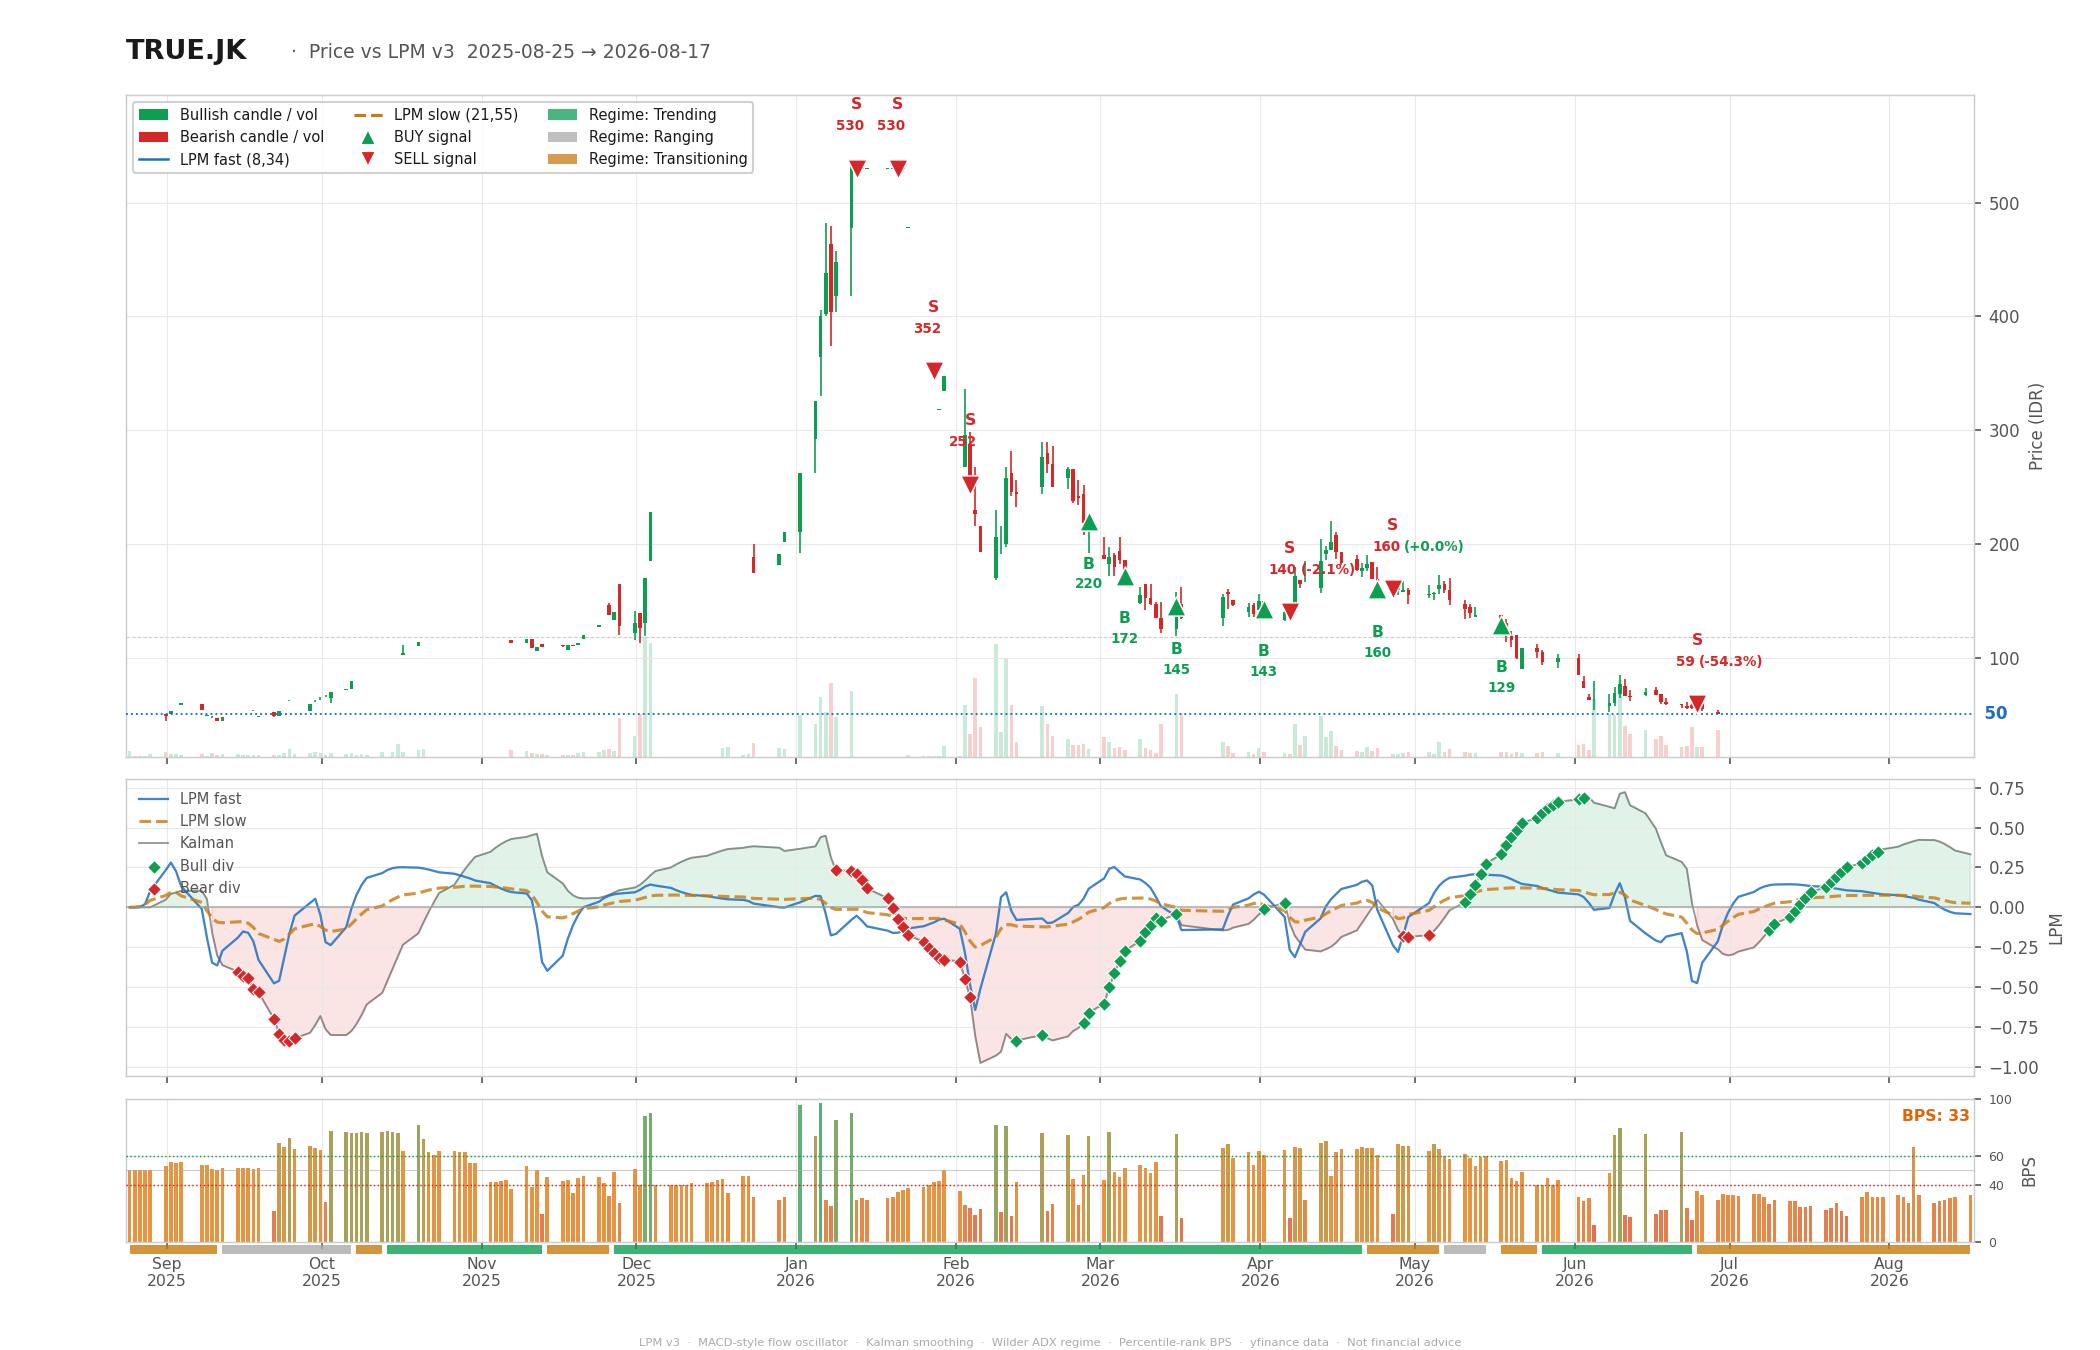
Task: Click the buy triangle labeled B 143
Action: [1263, 610]
